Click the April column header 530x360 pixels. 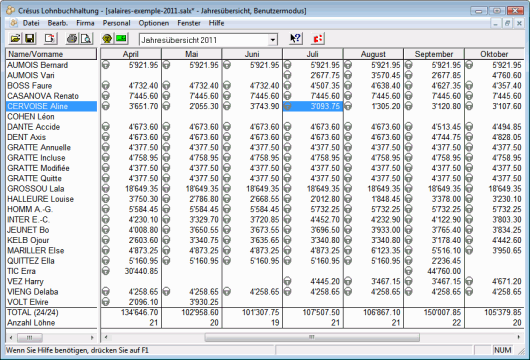point(131,54)
